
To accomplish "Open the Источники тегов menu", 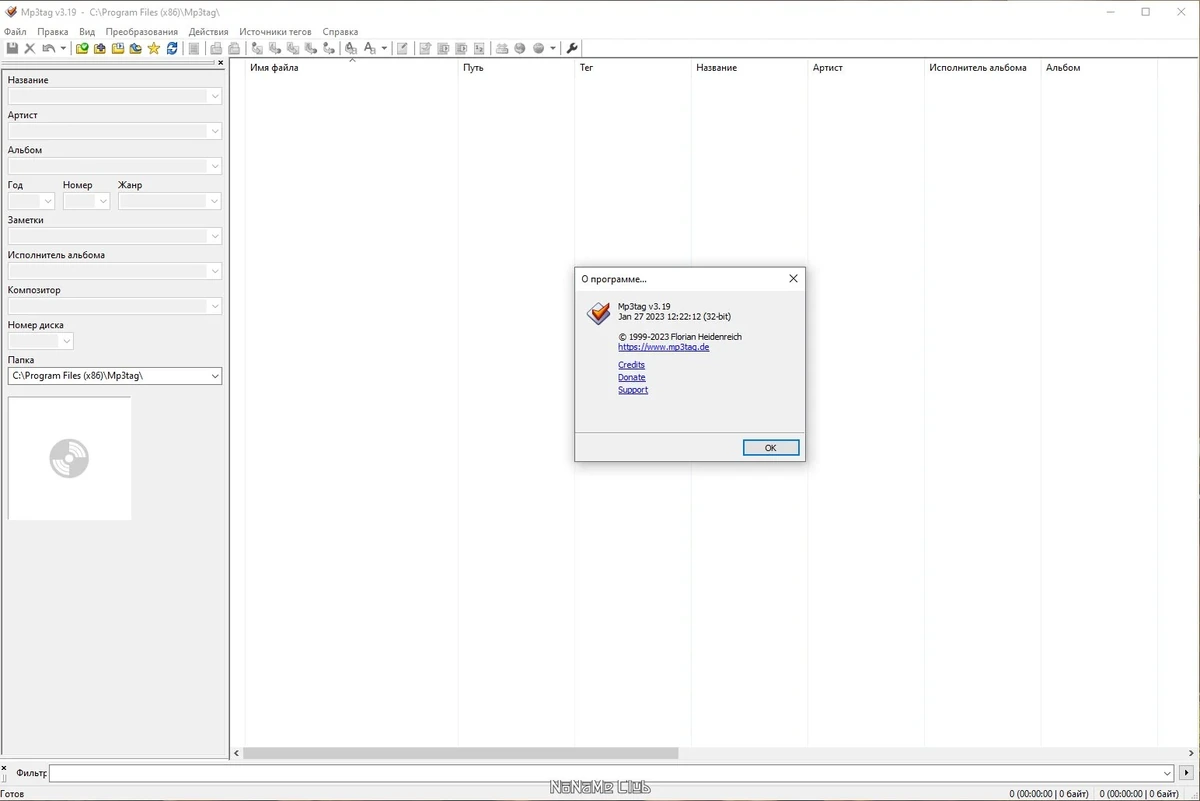I will 275,32.
